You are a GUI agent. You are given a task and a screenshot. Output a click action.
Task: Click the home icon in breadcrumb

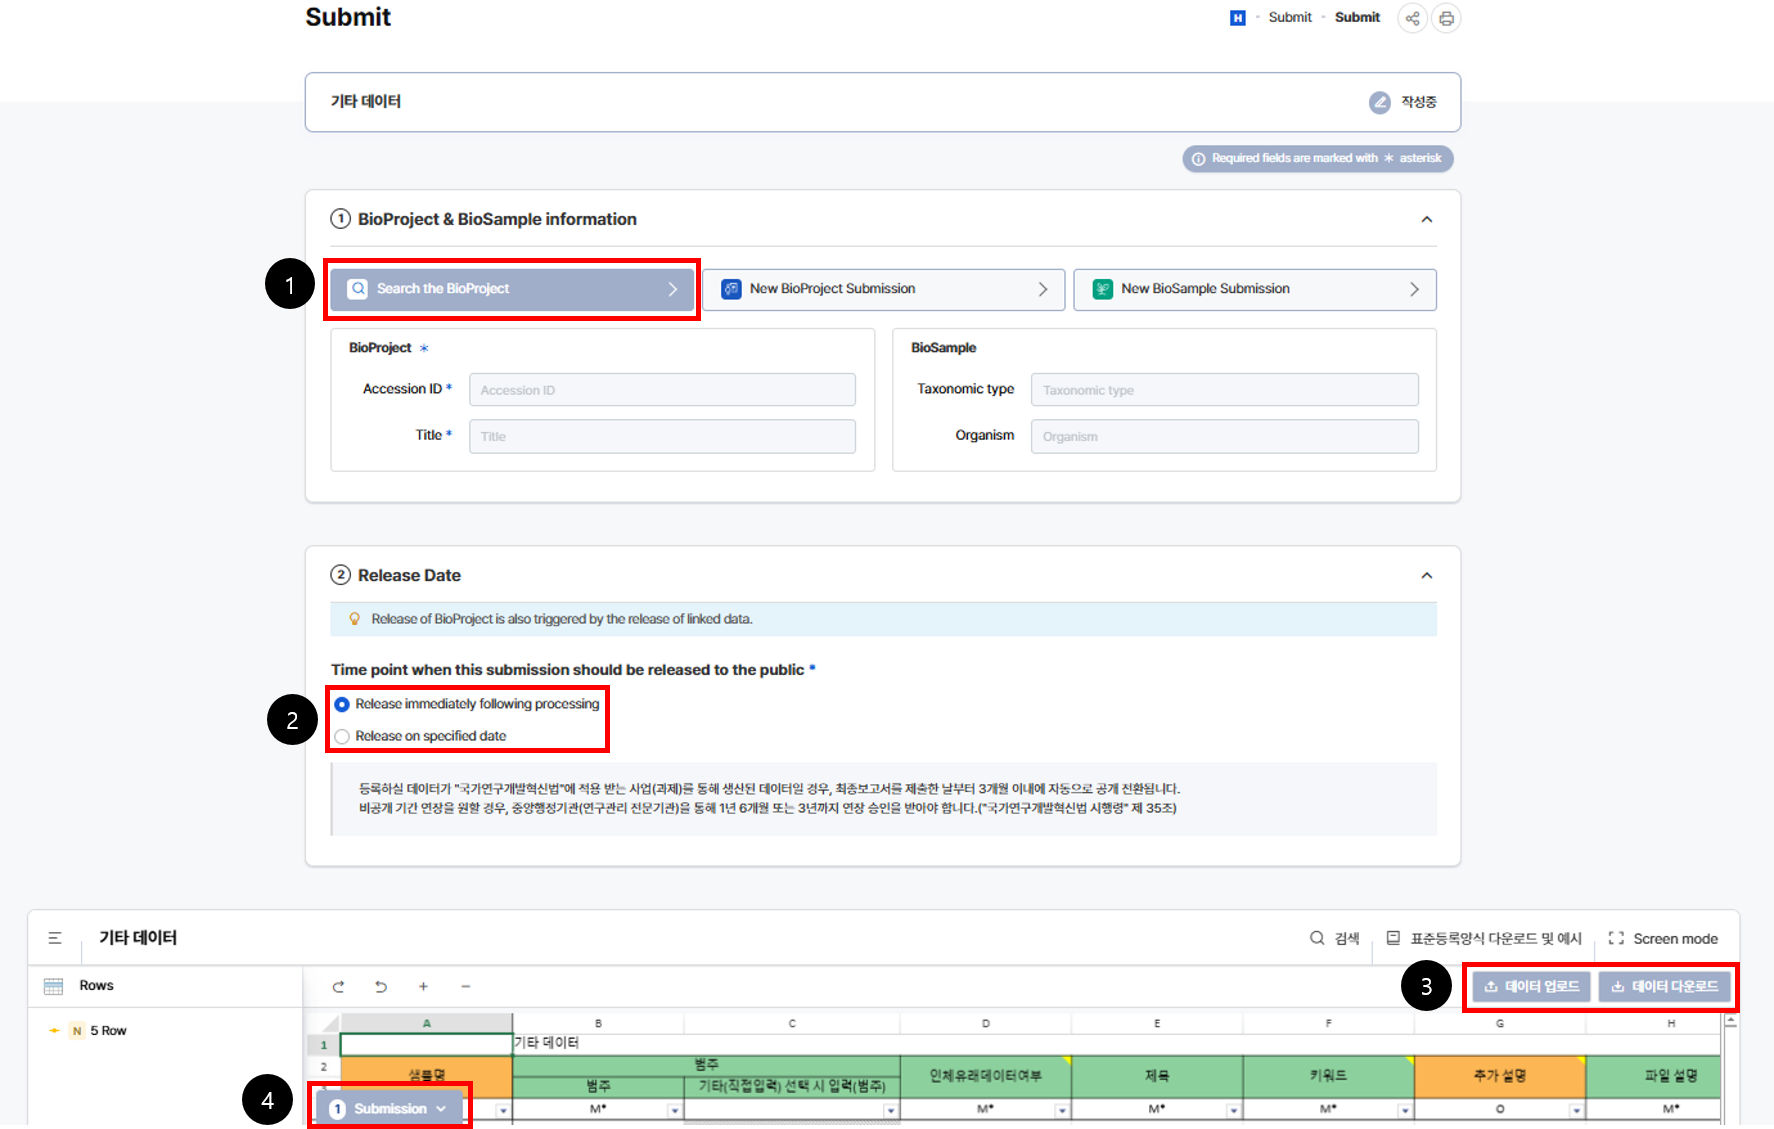(x=1238, y=18)
